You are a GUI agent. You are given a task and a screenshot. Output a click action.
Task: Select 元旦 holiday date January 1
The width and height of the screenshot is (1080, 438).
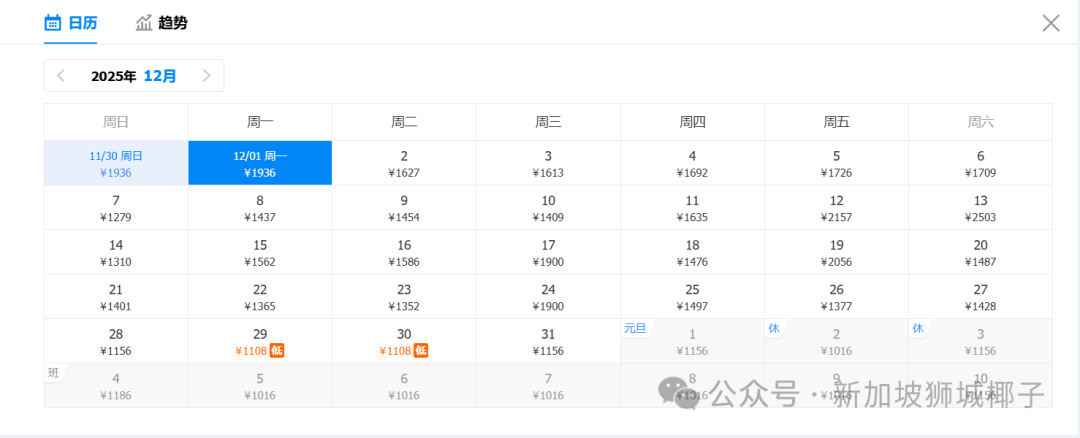(x=692, y=342)
